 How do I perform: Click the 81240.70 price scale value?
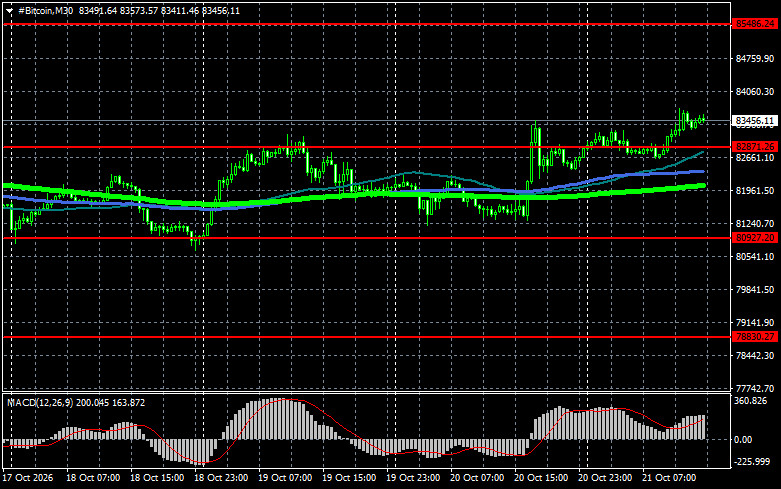click(755, 224)
